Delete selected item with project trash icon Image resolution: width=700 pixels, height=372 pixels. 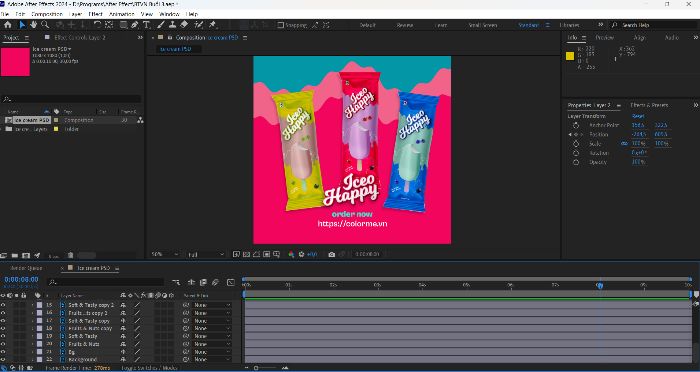click(x=71, y=255)
